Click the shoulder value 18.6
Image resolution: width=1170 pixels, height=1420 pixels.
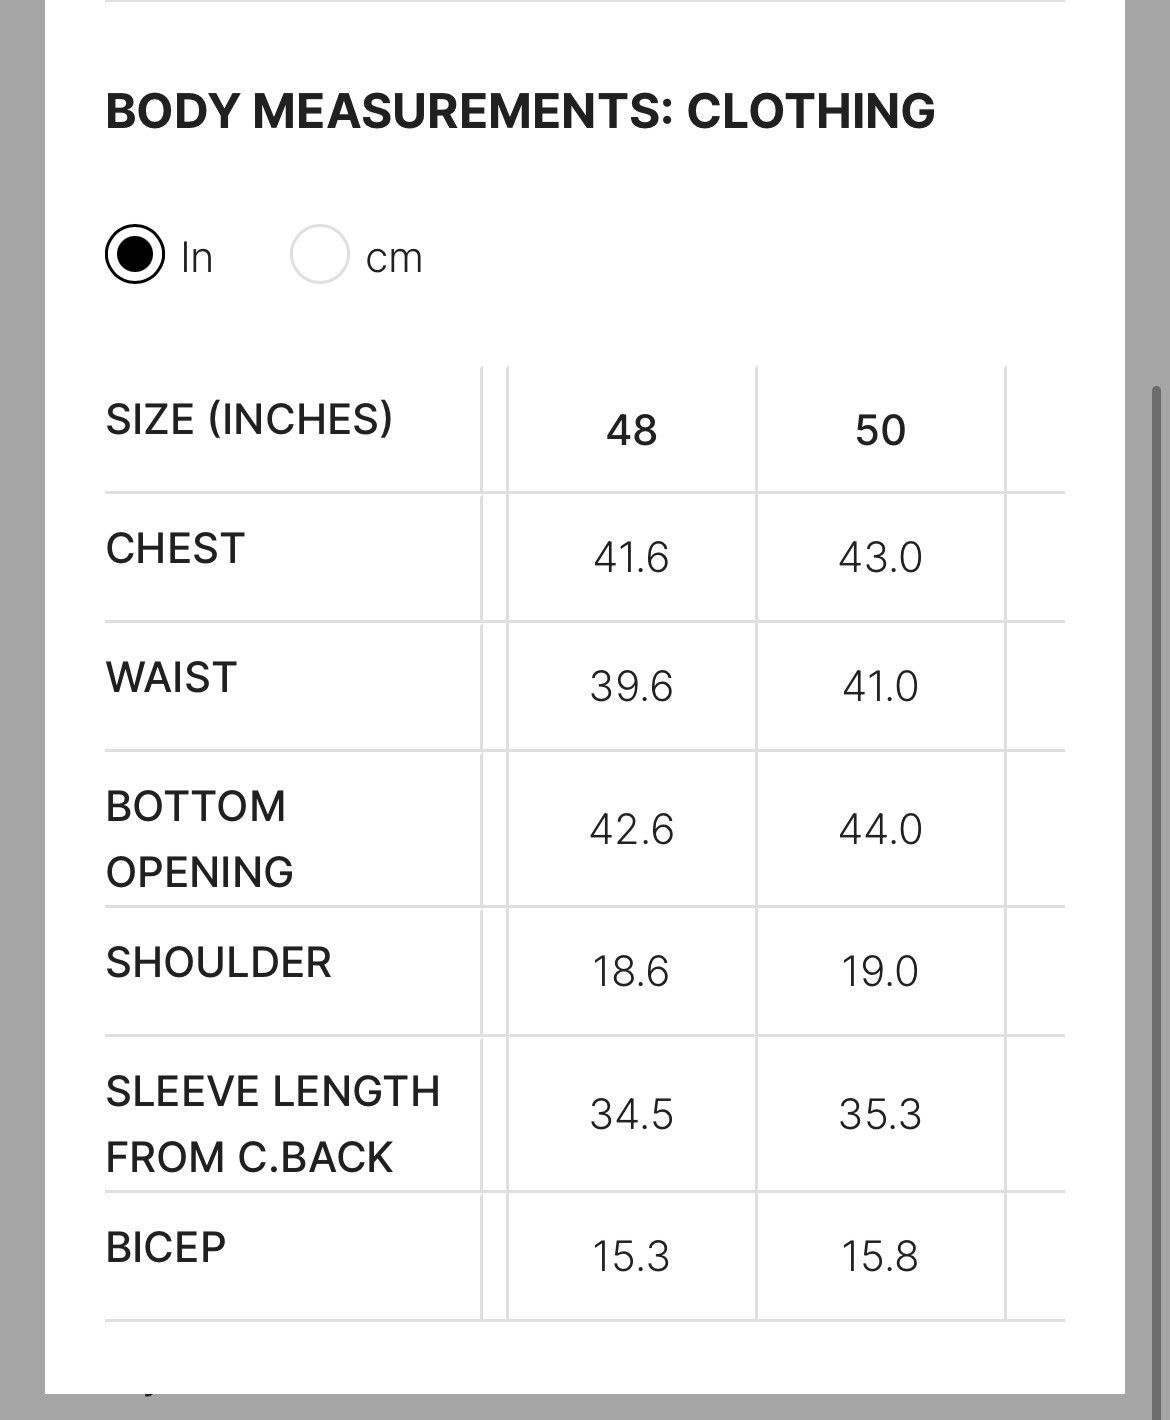coord(631,972)
